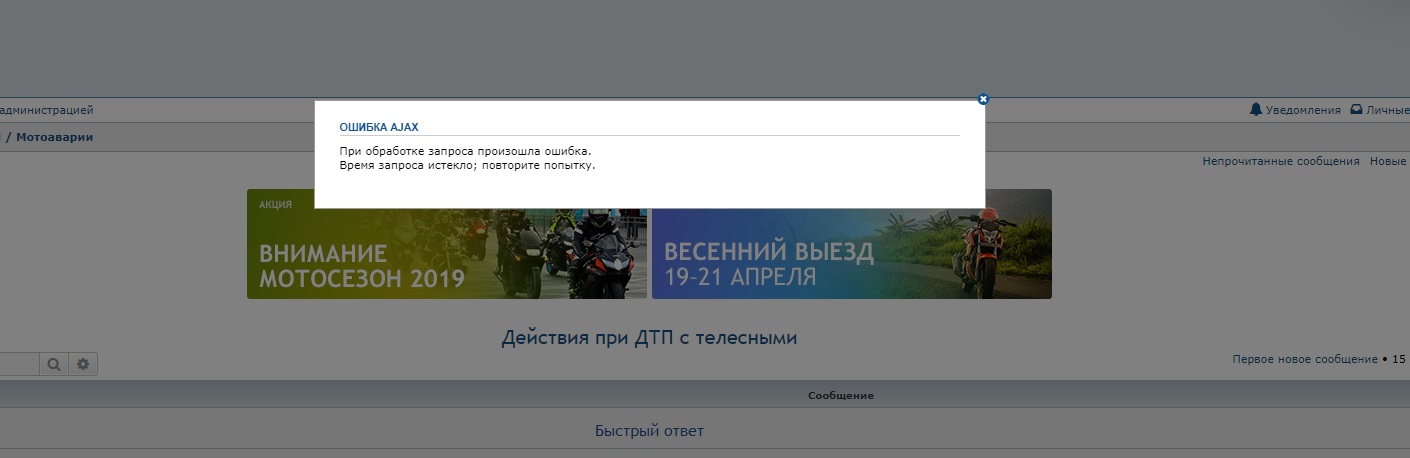Click the Сообщение column header
Viewport: 1410px width, 458px height.
(840, 396)
